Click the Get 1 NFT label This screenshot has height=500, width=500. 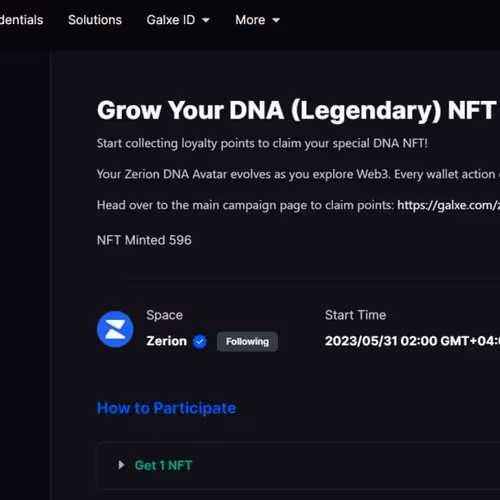tap(163, 465)
